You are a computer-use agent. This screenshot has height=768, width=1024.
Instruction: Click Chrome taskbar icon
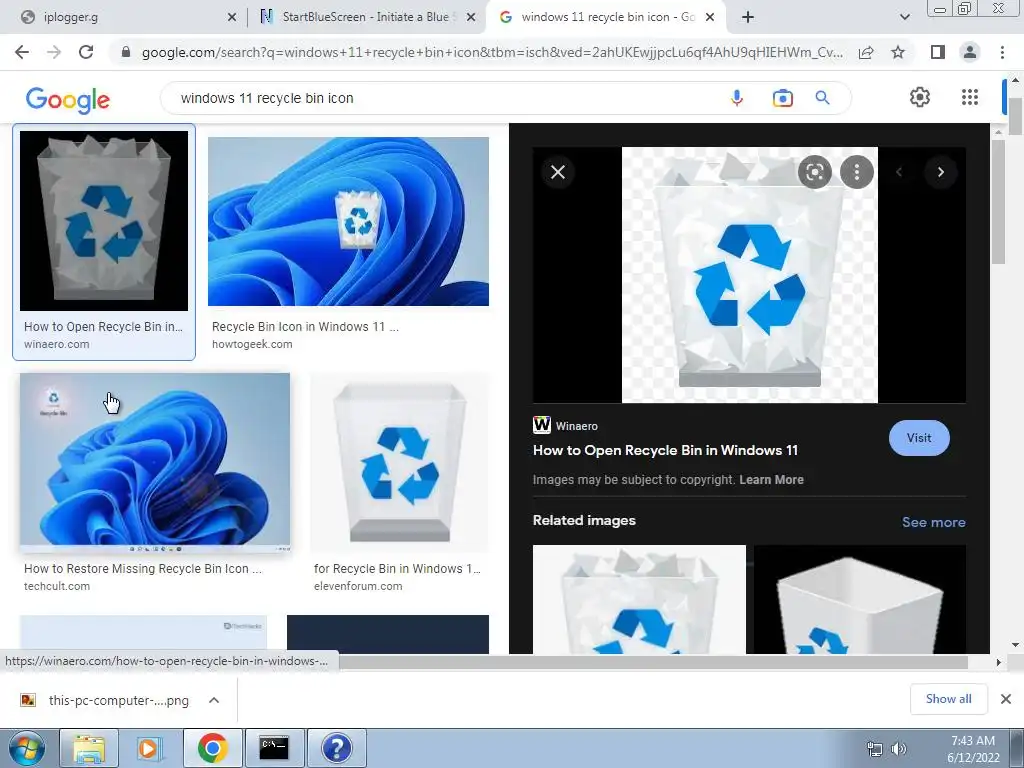click(x=212, y=748)
